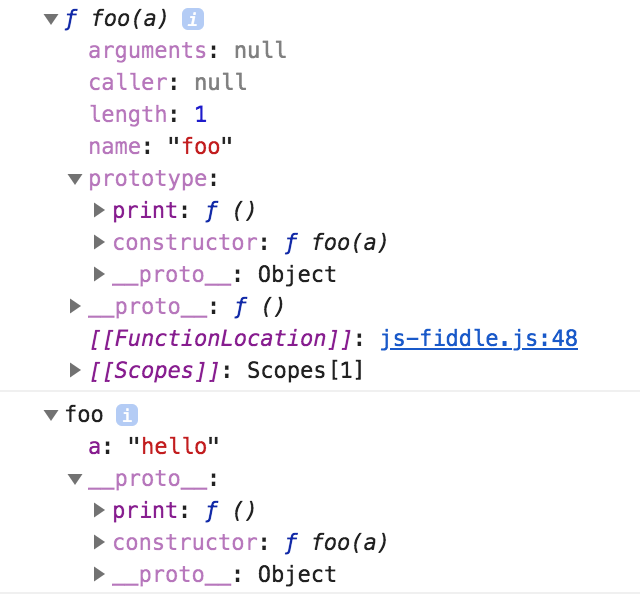Select the arguments: null property row
Image resolution: width=640 pixels, height=606 pixels.
(x=187, y=50)
